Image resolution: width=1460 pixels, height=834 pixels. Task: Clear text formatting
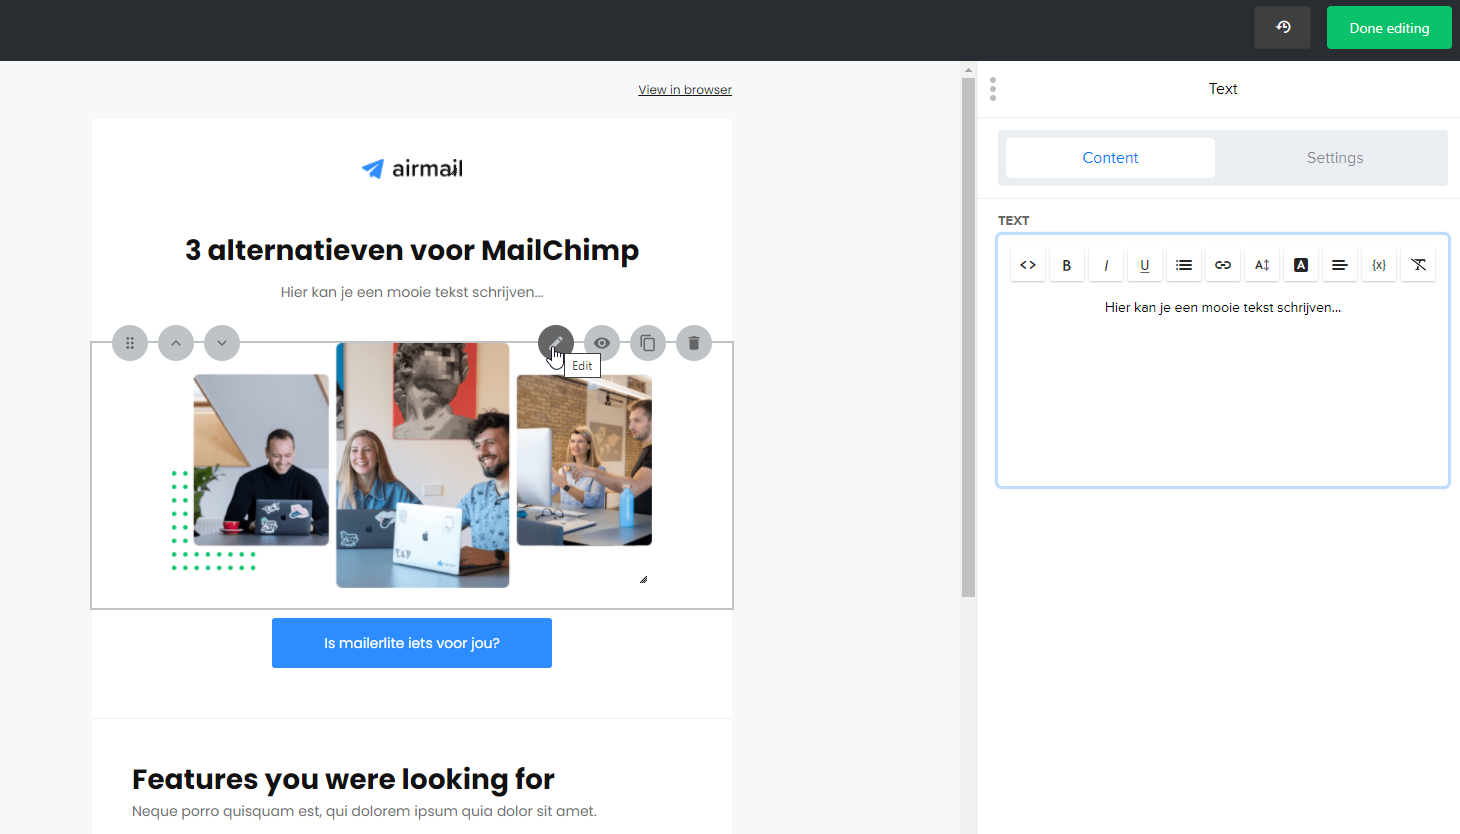pyautogui.click(x=1418, y=265)
